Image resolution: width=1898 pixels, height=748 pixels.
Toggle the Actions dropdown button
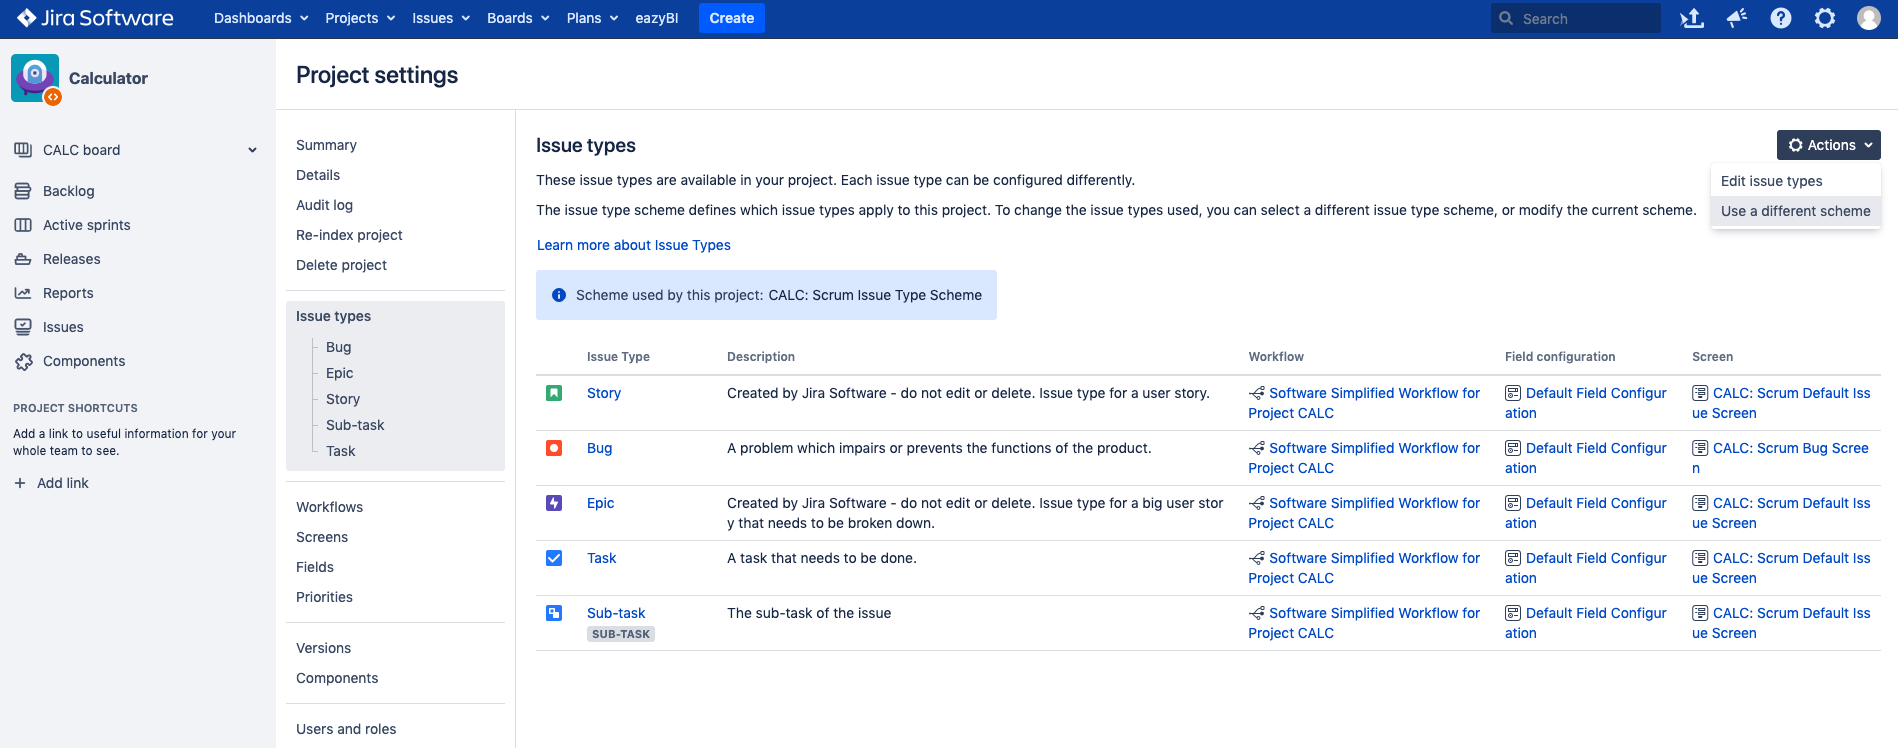click(x=1828, y=145)
